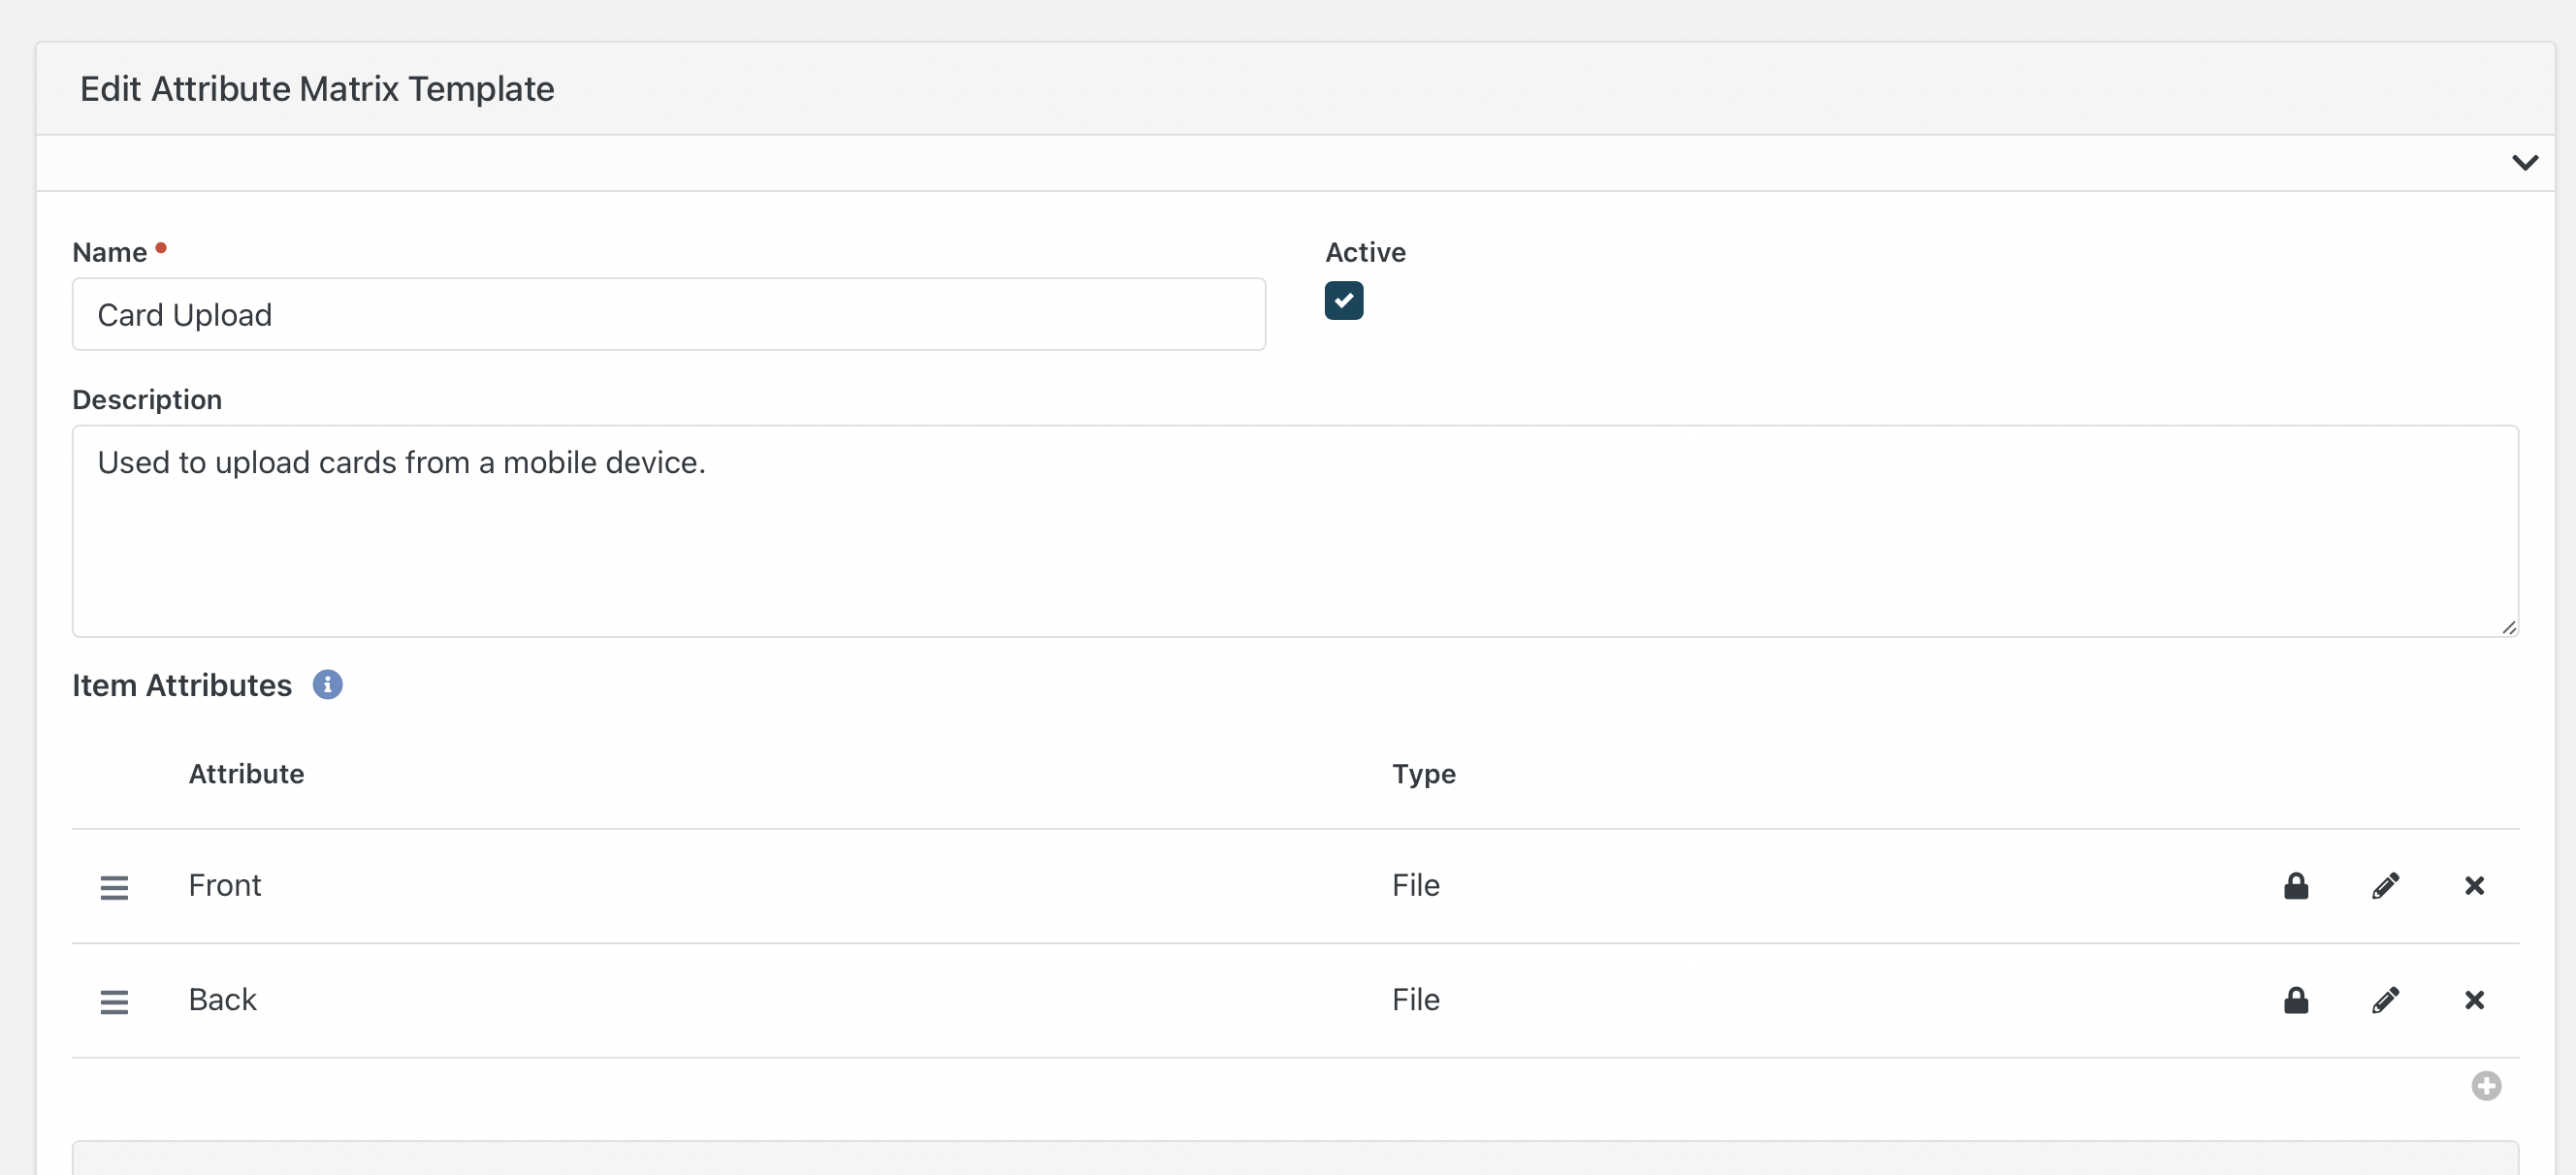Edit the Front attribute with the pencil icon

tap(2385, 886)
